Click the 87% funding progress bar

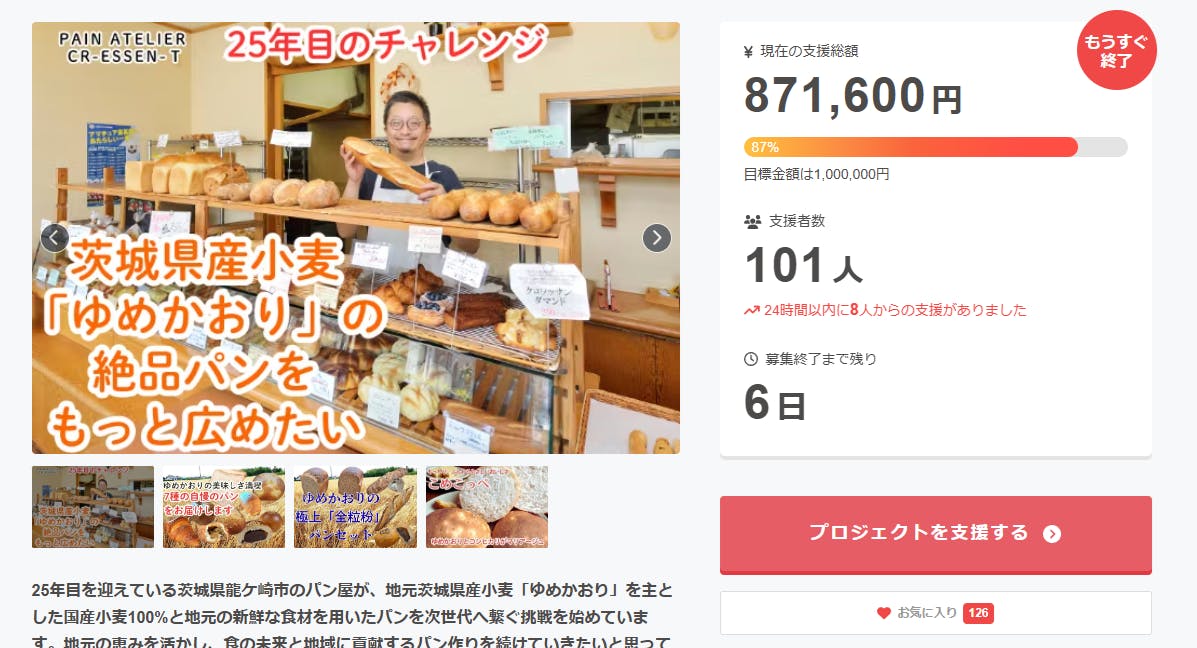(x=935, y=147)
